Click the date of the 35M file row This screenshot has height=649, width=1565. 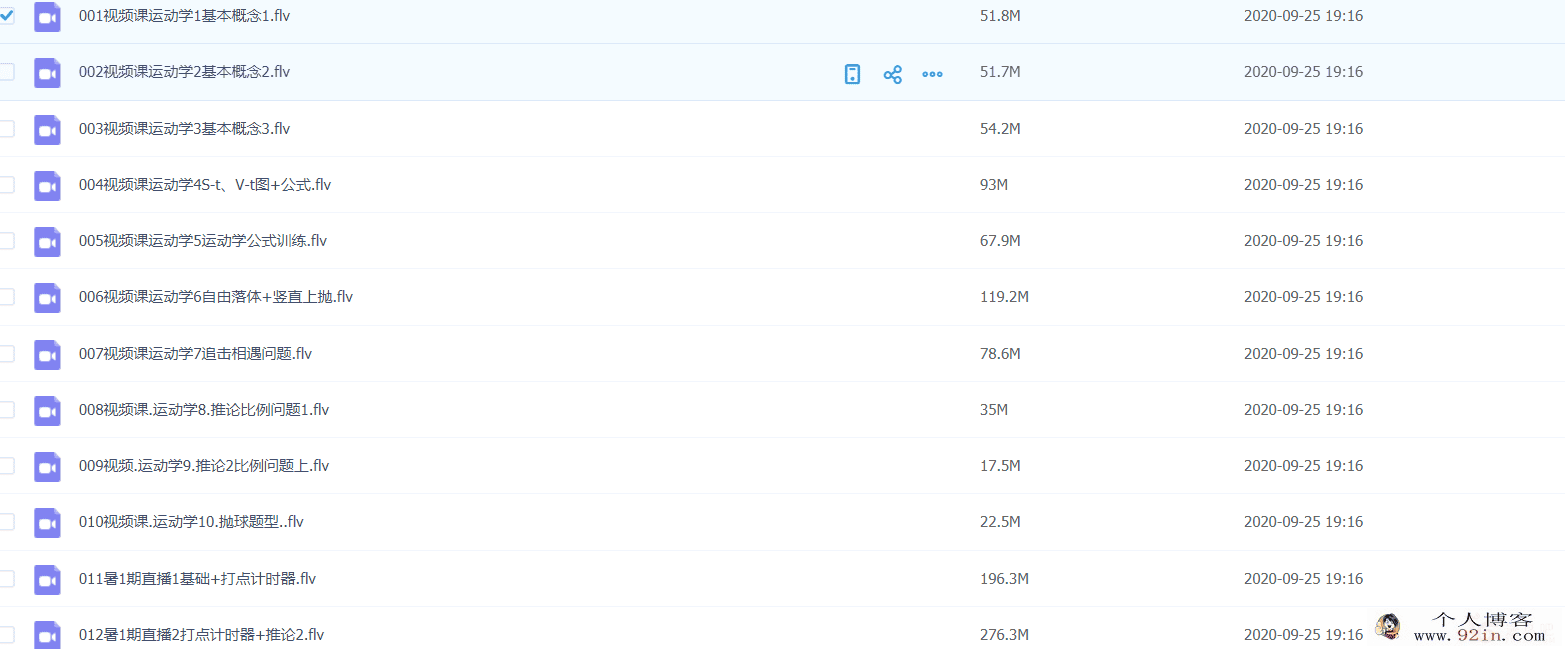click(x=1303, y=410)
